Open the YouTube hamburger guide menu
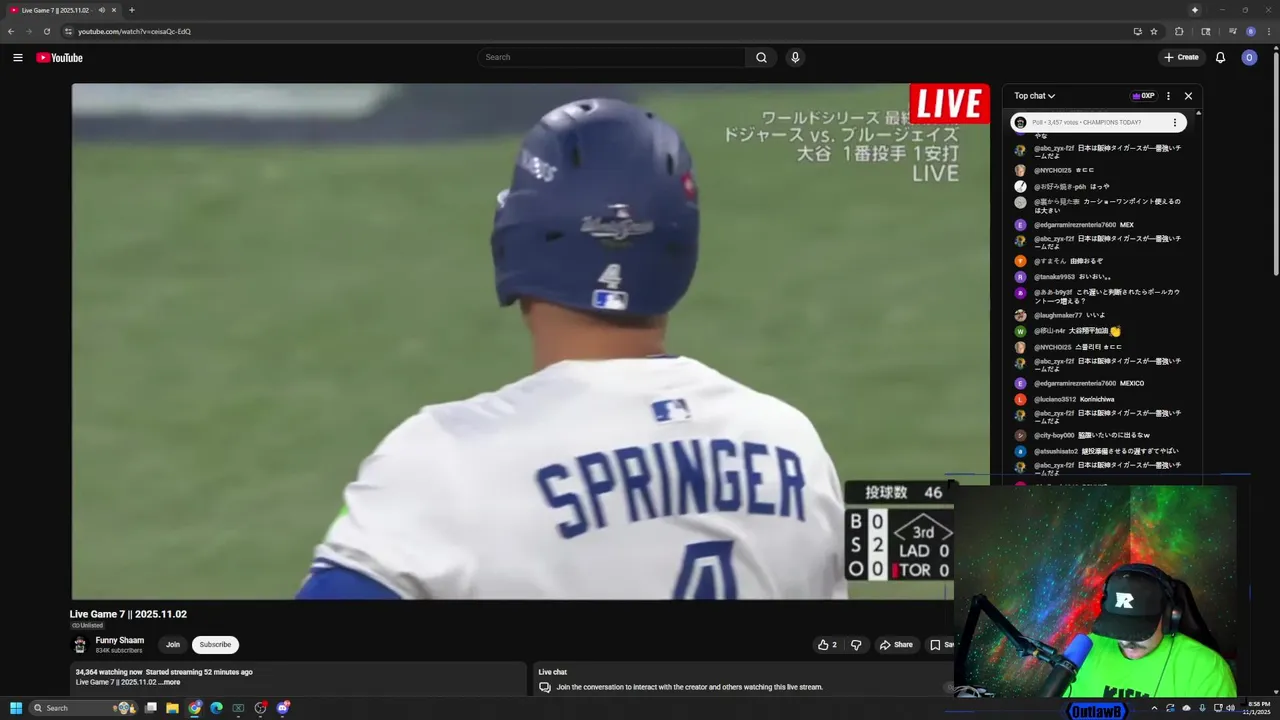The image size is (1280, 720). coord(17,57)
